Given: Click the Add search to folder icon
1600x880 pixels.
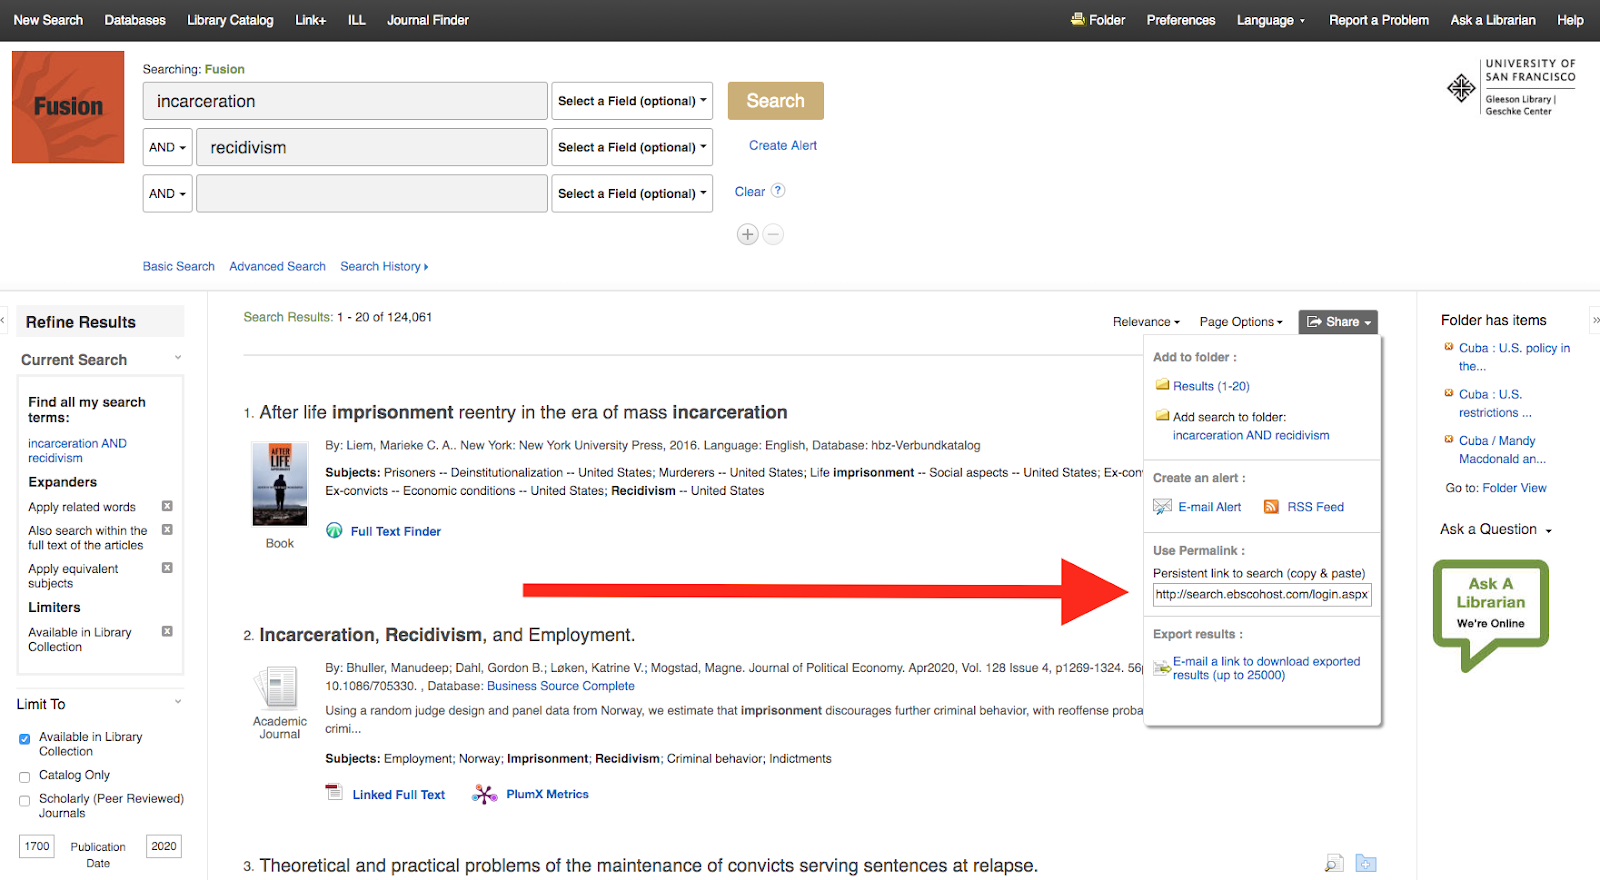Looking at the screenshot, I should (1162, 416).
